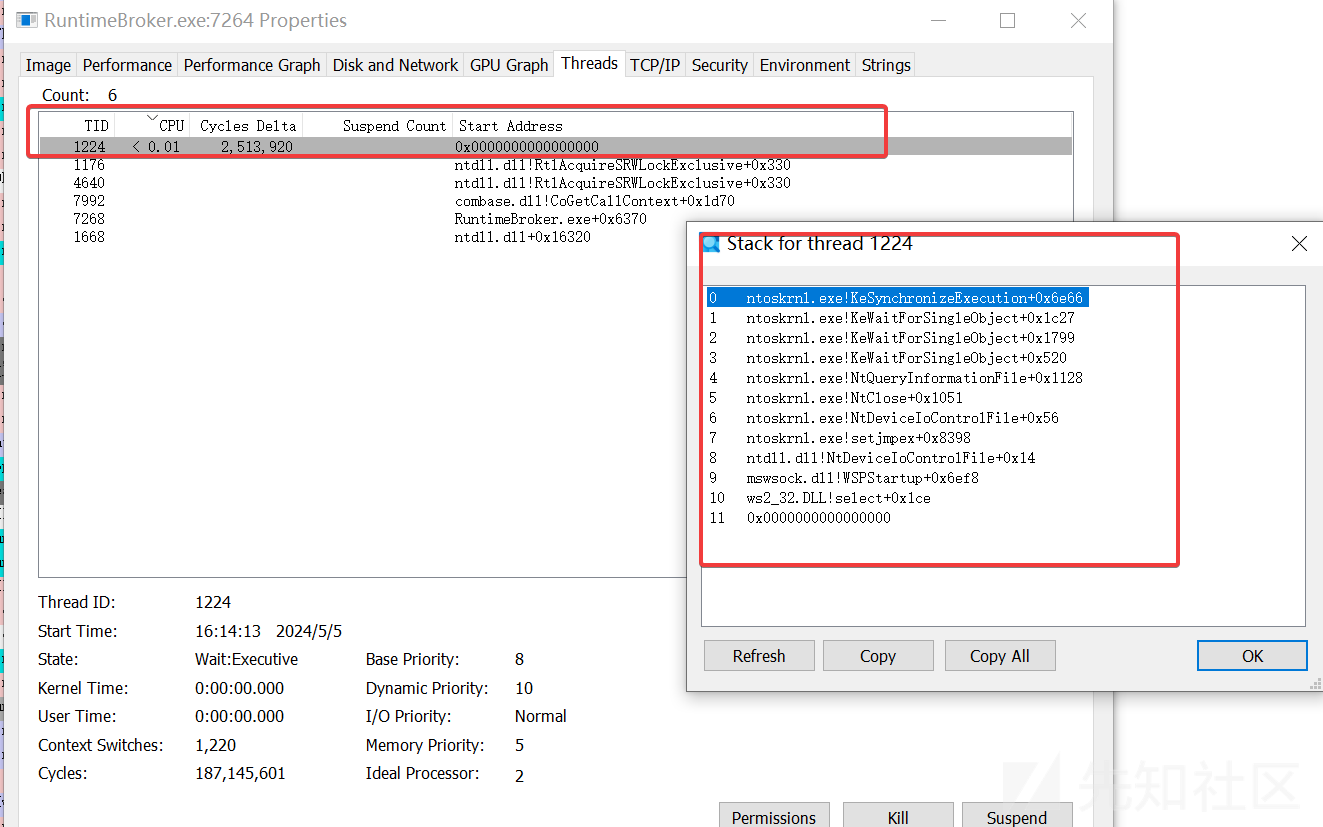Click the Dynamic Priority value 10

[524, 688]
